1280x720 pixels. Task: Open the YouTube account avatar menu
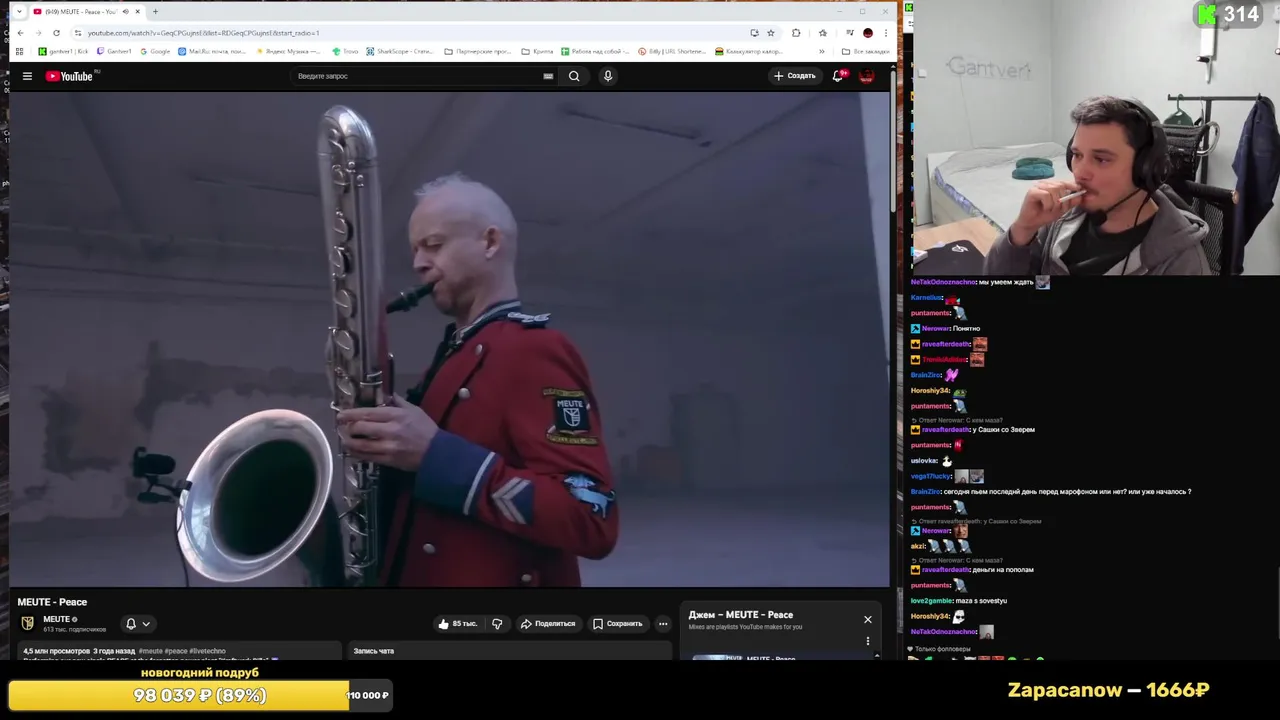pos(867,76)
